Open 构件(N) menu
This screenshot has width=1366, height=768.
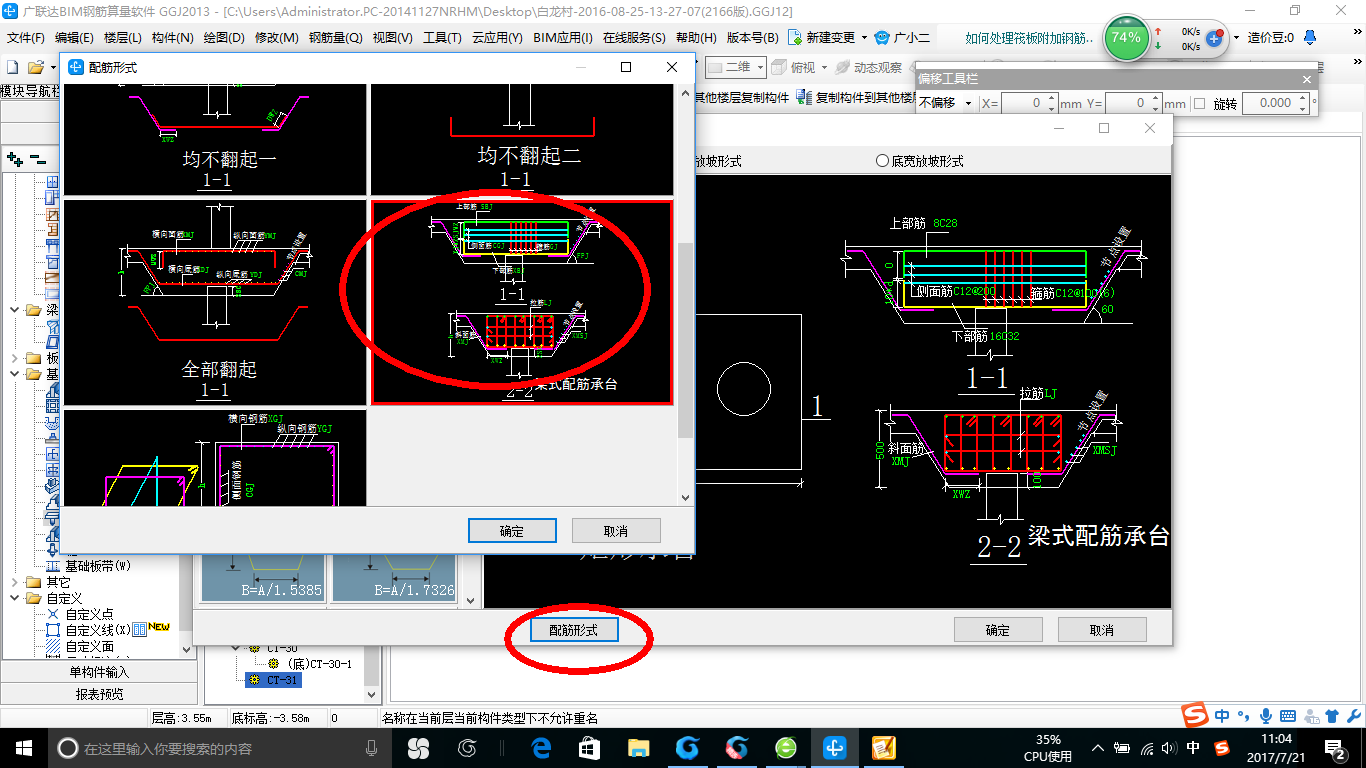tap(172, 37)
